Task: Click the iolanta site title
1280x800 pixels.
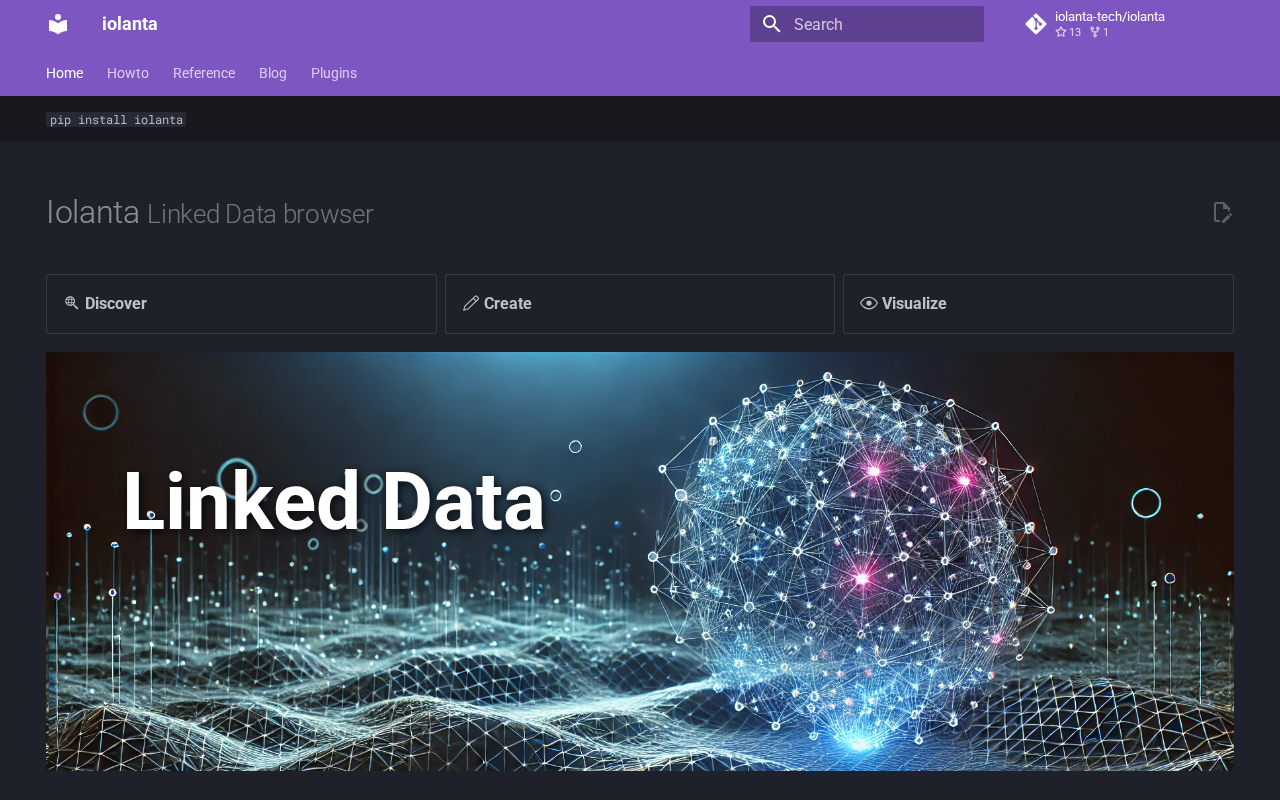Action: pyautogui.click(x=130, y=24)
